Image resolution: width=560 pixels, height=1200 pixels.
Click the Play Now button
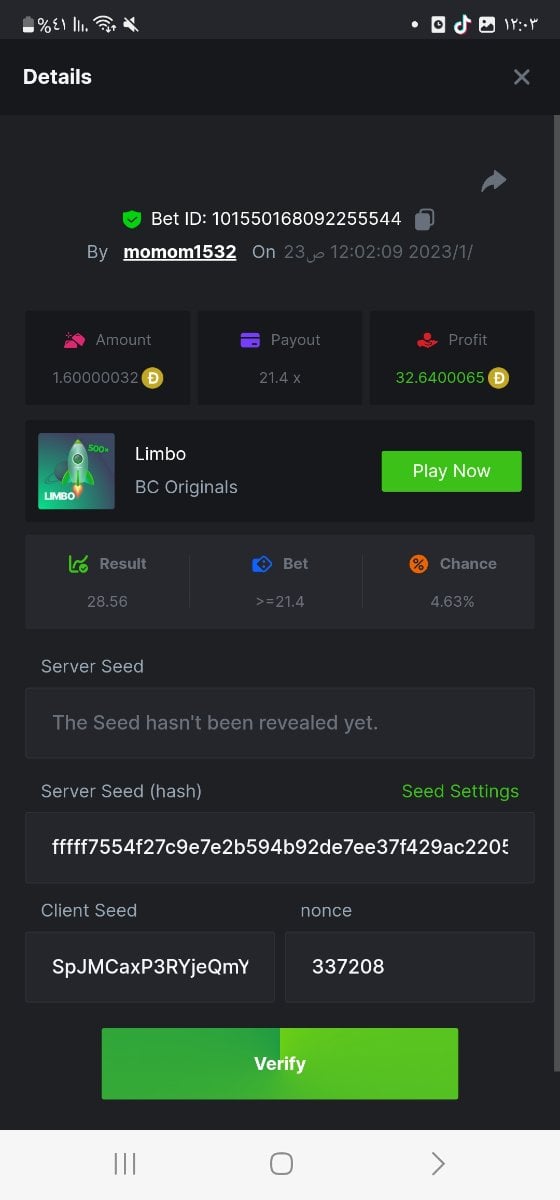coord(452,471)
